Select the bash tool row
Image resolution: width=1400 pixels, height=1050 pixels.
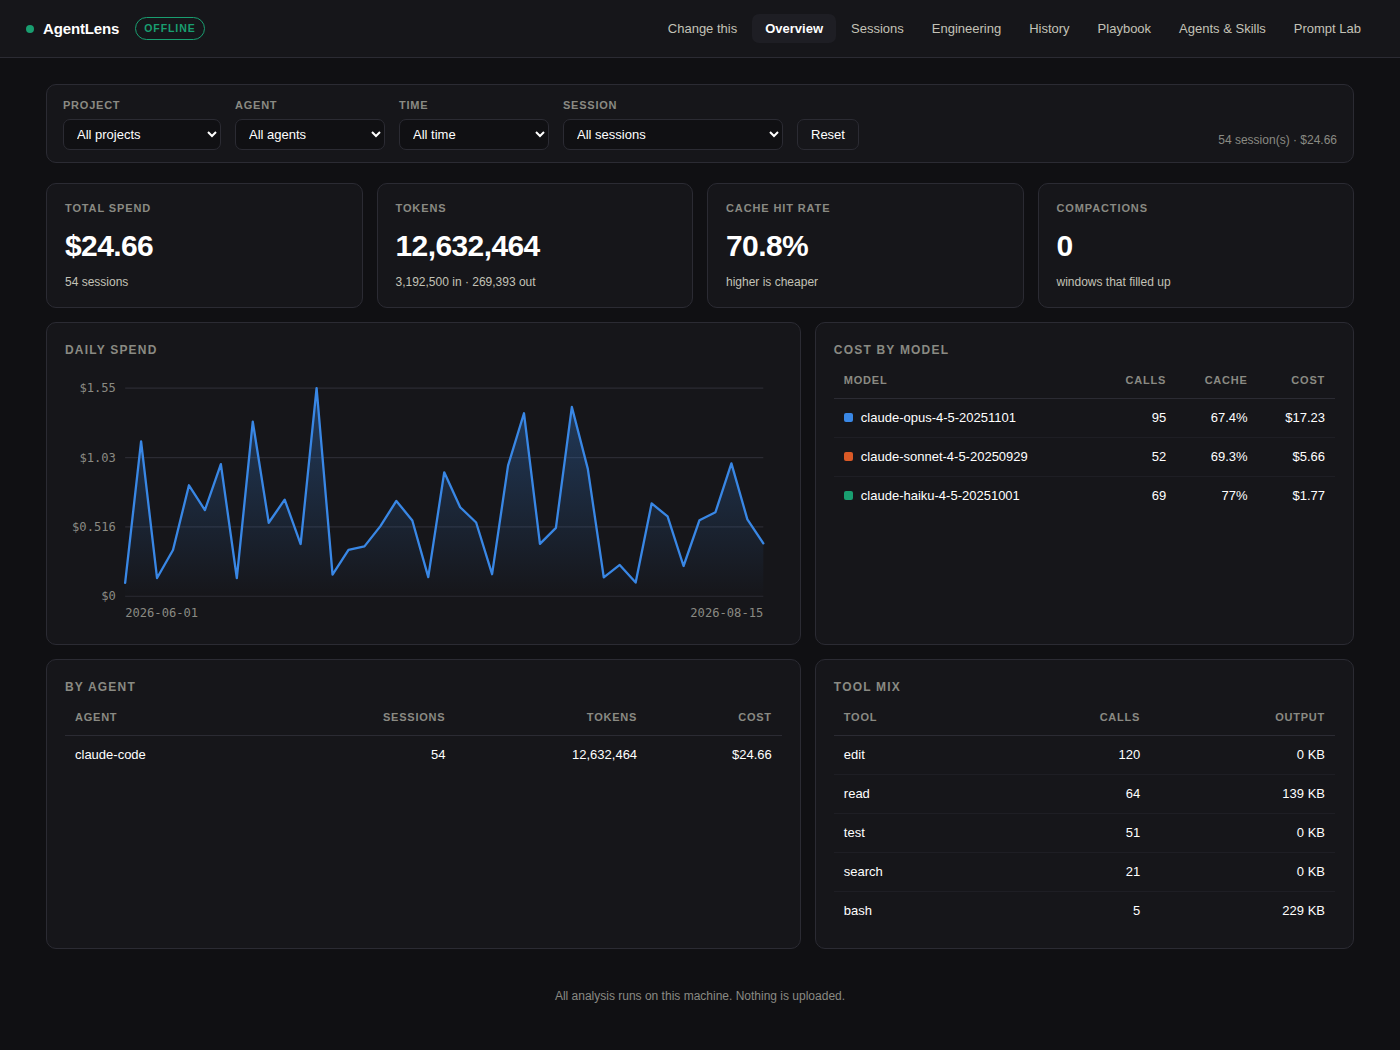pos(1084,911)
